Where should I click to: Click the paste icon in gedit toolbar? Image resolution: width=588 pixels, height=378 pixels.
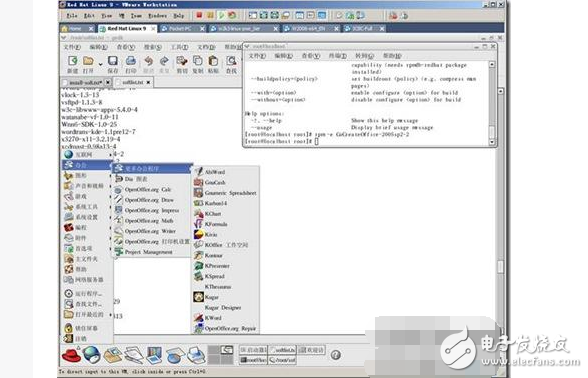(213, 61)
